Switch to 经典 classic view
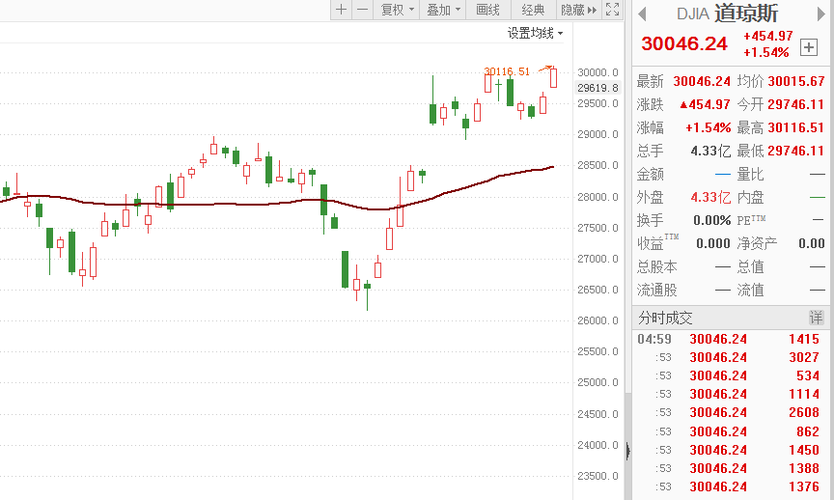Screen dimensions: 834x500 533,10
